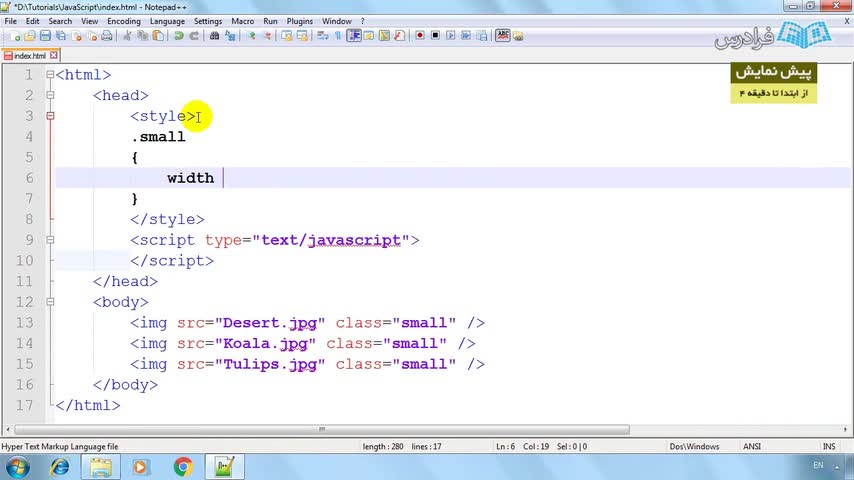
Task: Open the Plugins menu
Action: (x=300, y=21)
